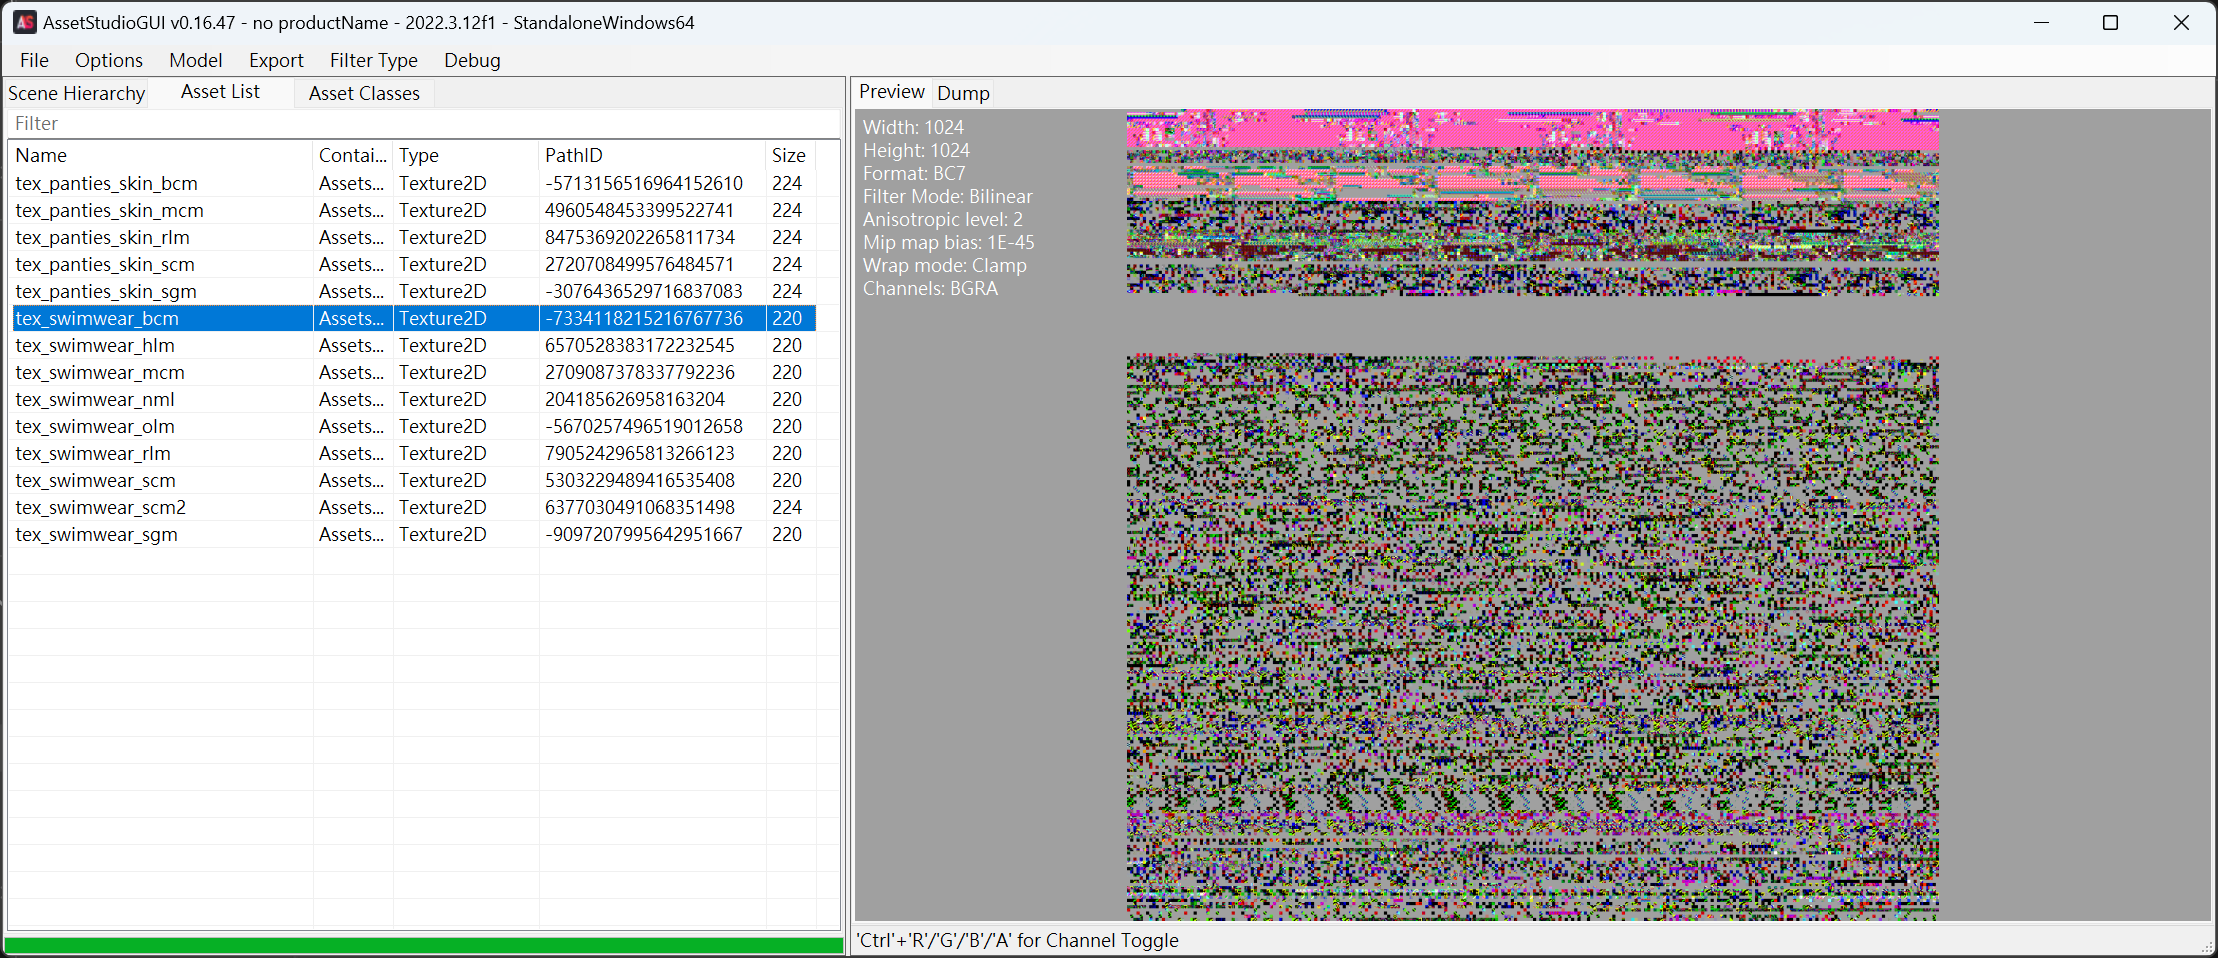Click into the Filter search field
The width and height of the screenshot is (2218, 958).
coord(424,123)
